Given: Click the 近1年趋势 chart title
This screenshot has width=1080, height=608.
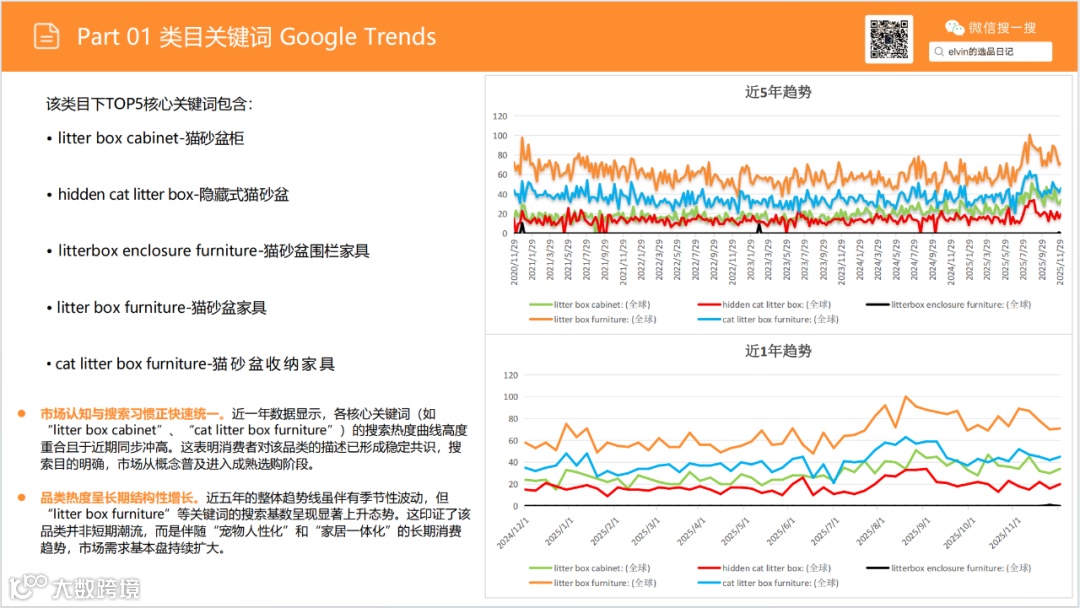Looking at the screenshot, I should [x=778, y=351].
